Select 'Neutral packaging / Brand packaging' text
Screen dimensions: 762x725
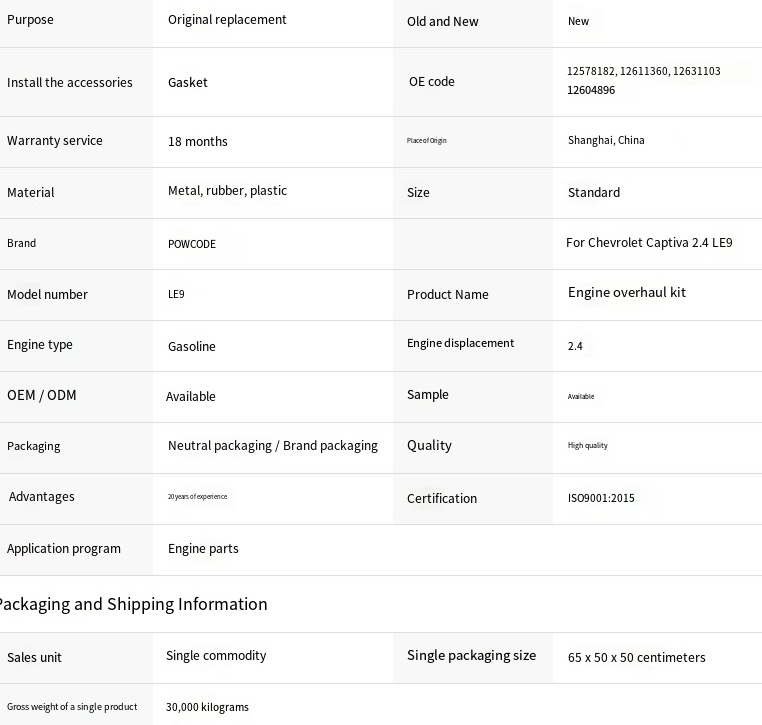coord(273,446)
